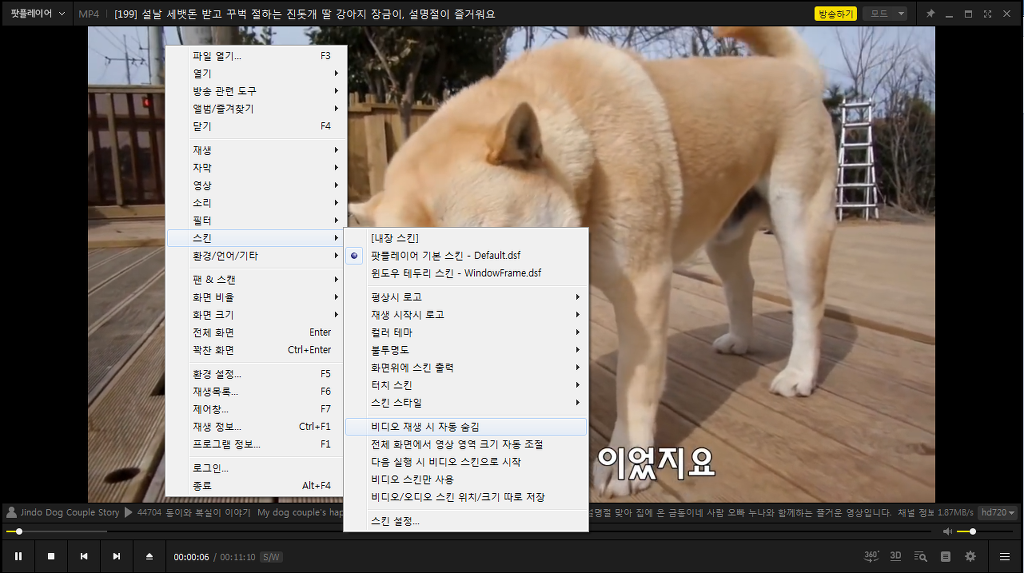The width and height of the screenshot is (1024, 573).
Task: Skip to next track icon
Action: pos(116,556)
